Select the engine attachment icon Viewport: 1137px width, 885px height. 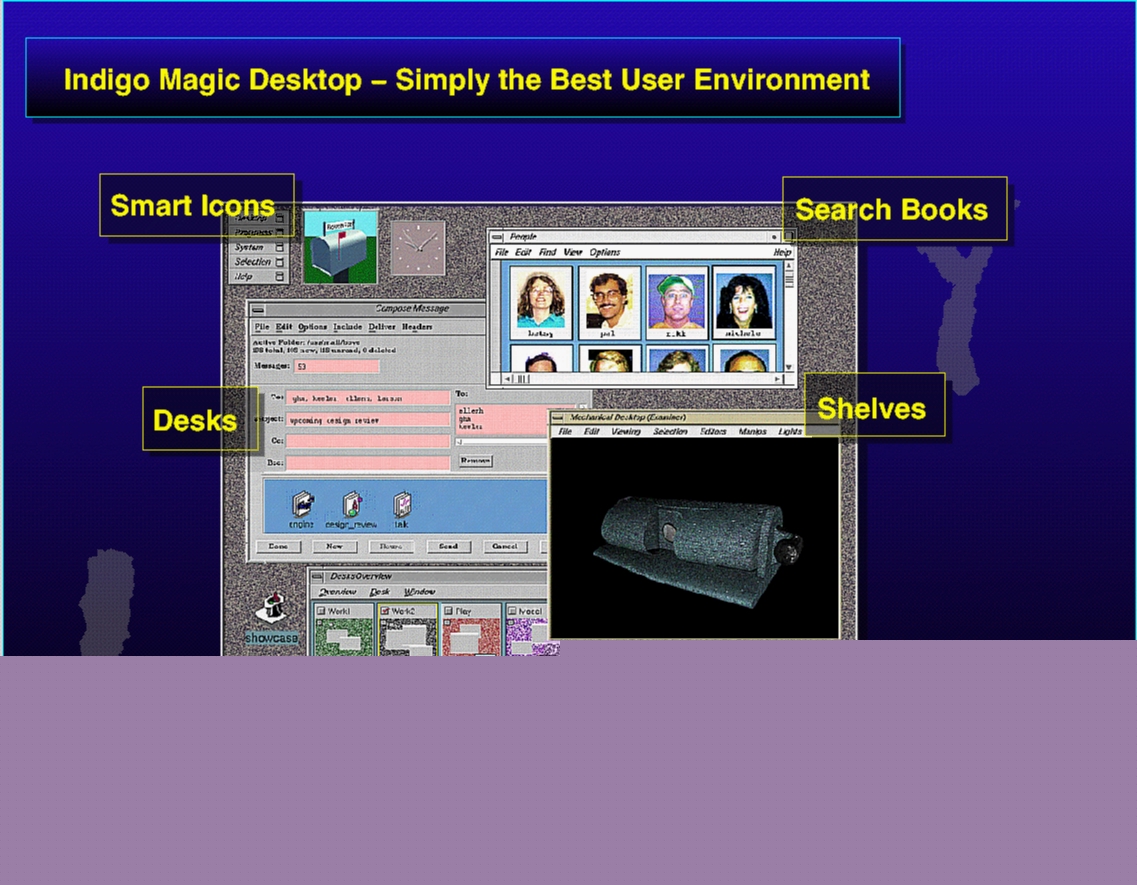302,510
